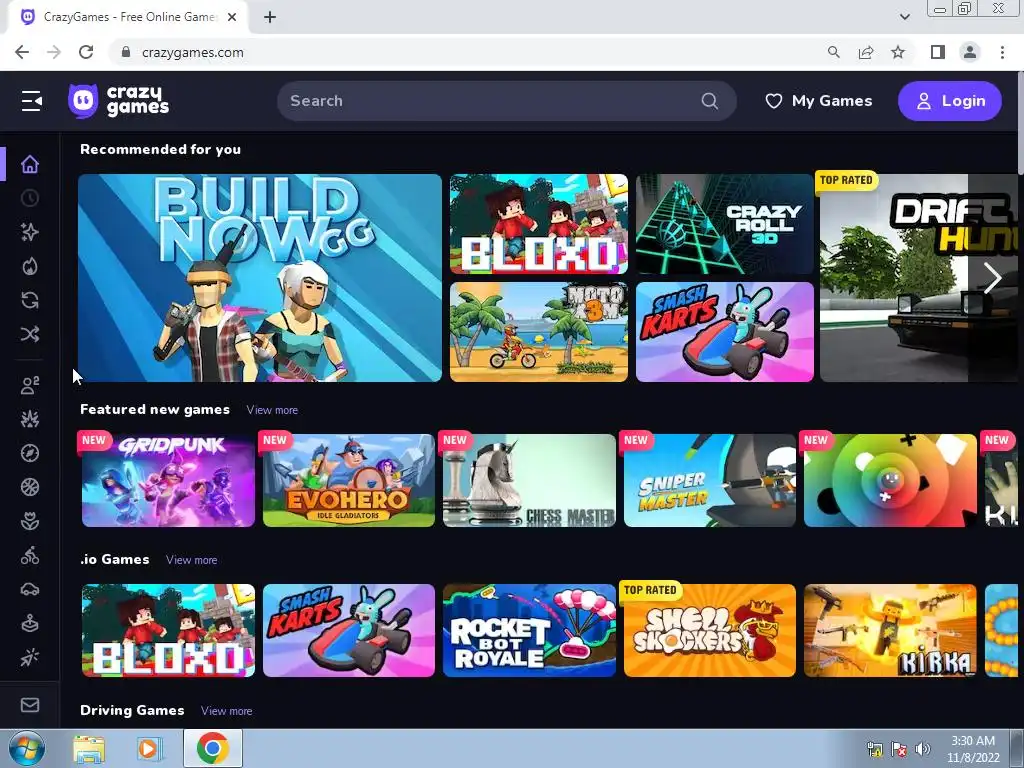This screenshot has height=768, width=1024.
Task: Open the colorful circles new game
Action: coord(890,480)
